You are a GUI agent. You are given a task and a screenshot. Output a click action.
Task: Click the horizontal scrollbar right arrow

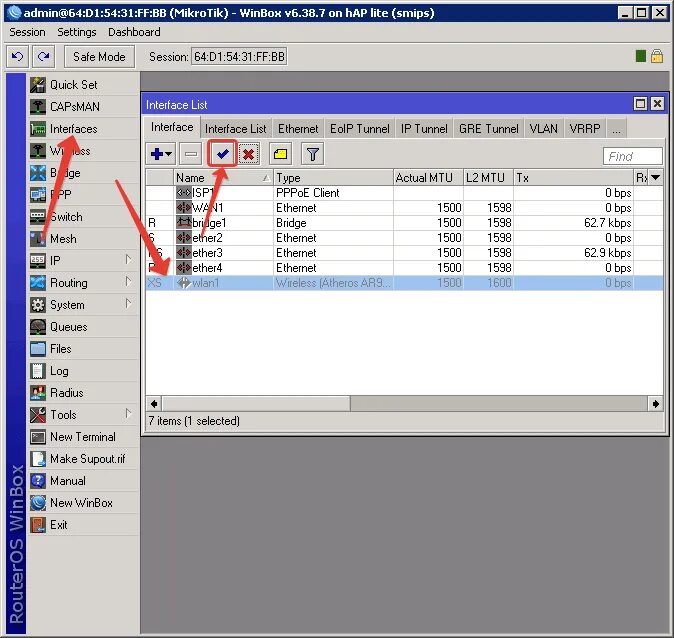[x=656, y=404]
